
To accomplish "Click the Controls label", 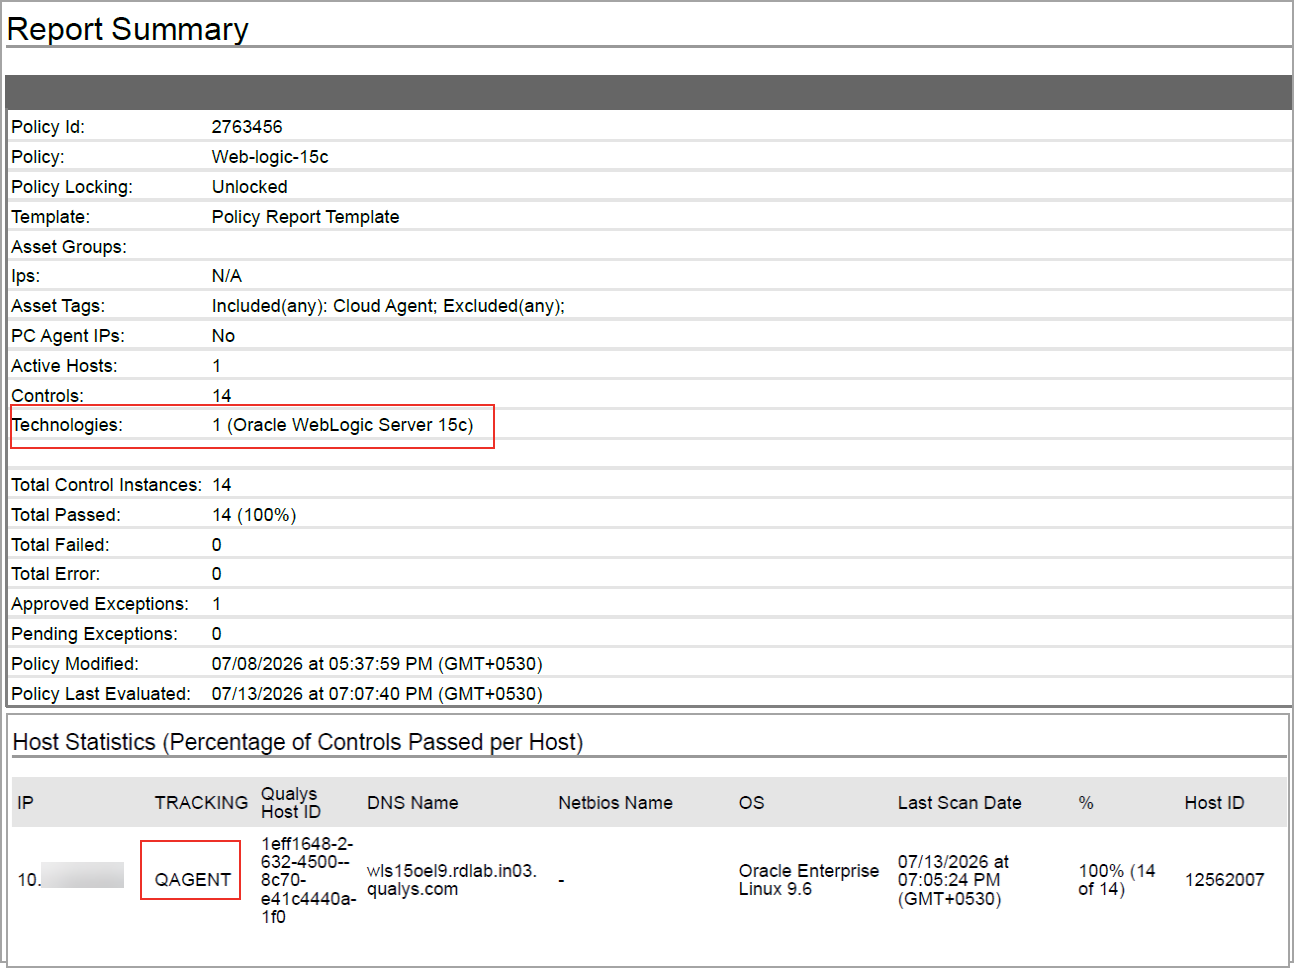I will [x=47, y=396].
